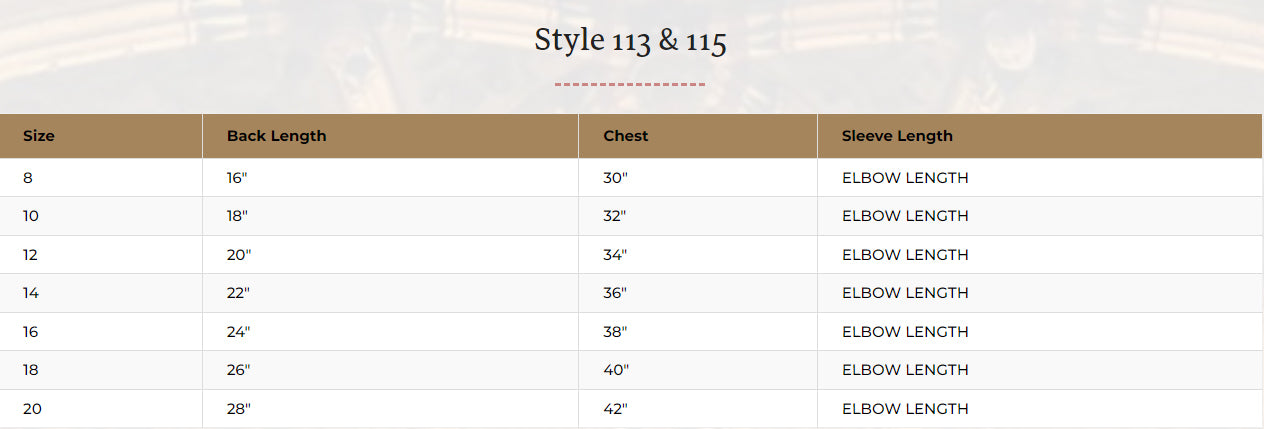The width and height of the screenshot is (1264, 429).
Task: Click ELBOW LENGTH in the size 12 row
Action: [x=905, y=255]
